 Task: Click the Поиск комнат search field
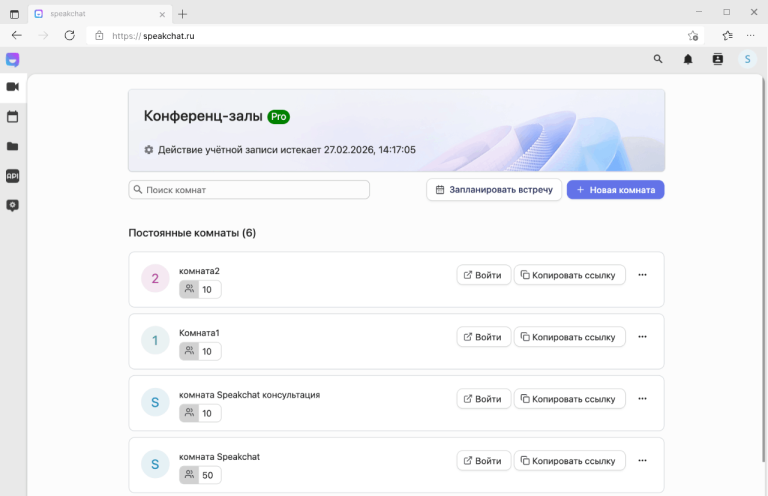coord(249,190)
